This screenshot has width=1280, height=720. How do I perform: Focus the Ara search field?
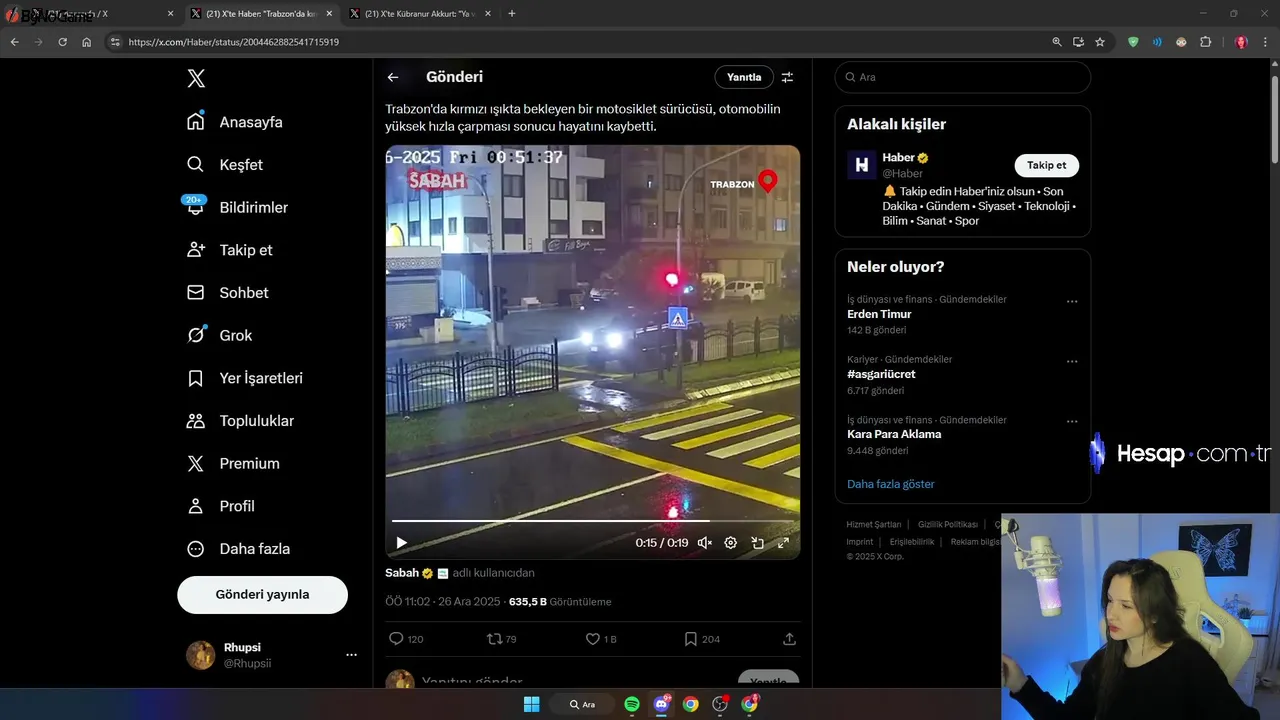pyautogui.click(x=963, y=77)
